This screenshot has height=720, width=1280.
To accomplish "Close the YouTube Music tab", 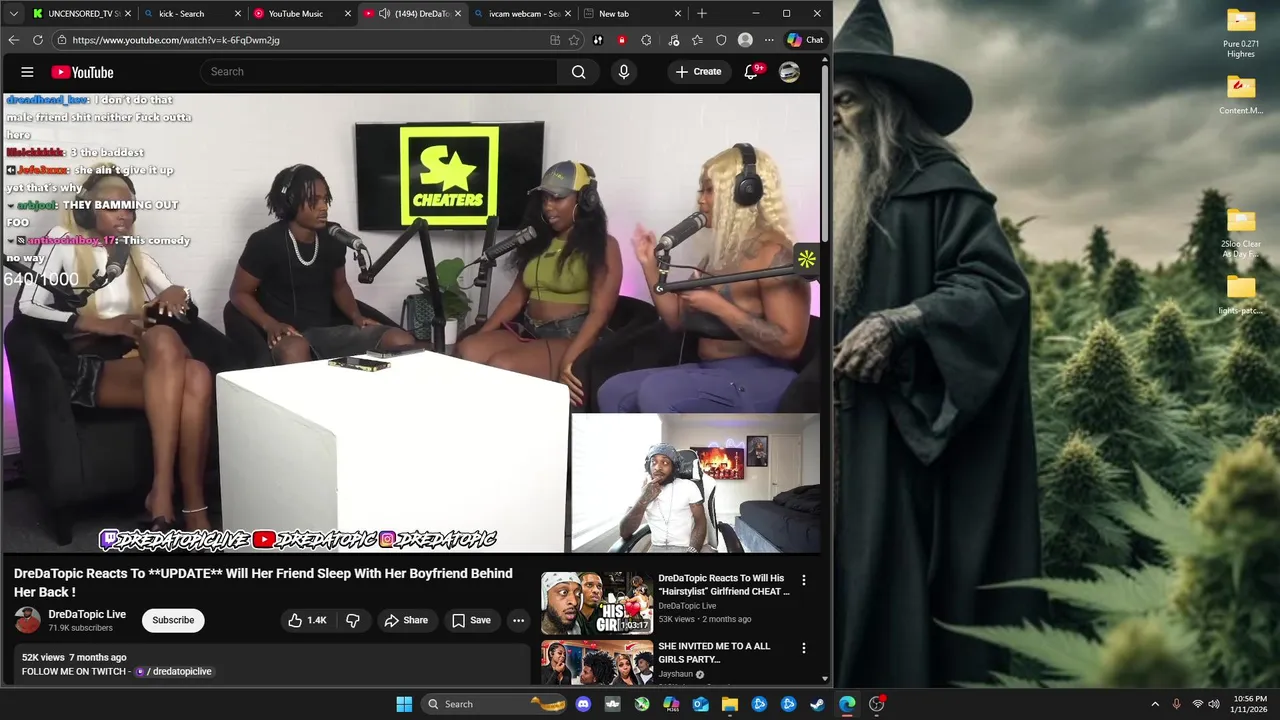I will (348, 14).
